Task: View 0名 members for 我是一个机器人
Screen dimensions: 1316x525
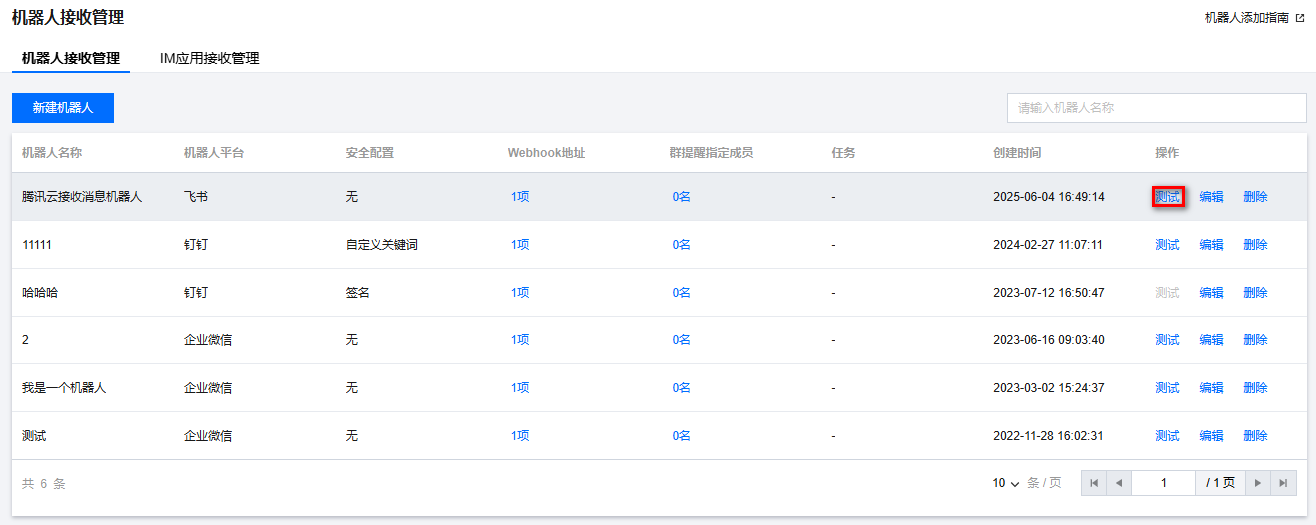Action: (x=681, y=388)
